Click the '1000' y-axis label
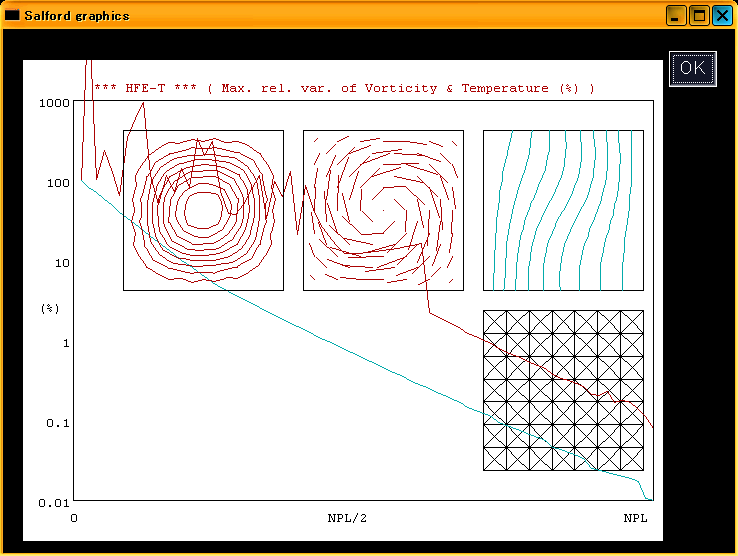The height and width of the screenshot is (556, 738). (54, 103)
